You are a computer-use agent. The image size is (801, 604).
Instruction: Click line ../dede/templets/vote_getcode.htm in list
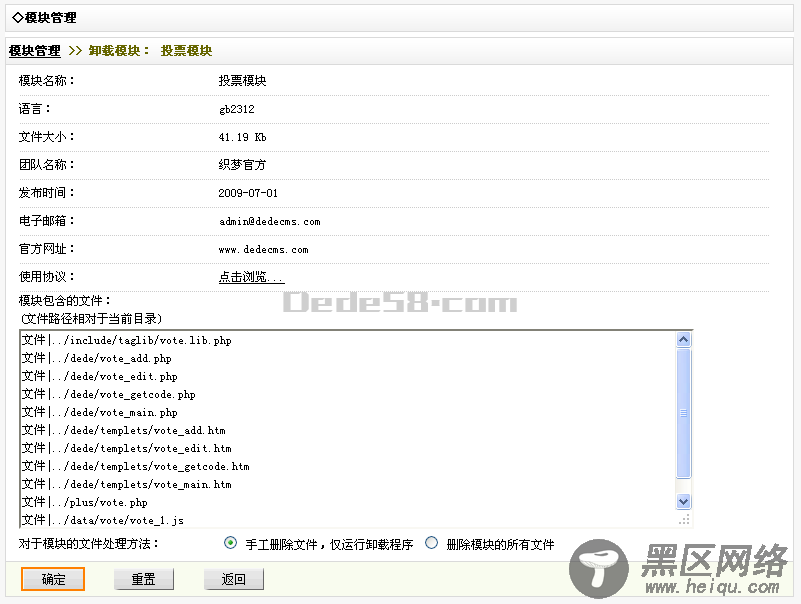click(135, 466)
